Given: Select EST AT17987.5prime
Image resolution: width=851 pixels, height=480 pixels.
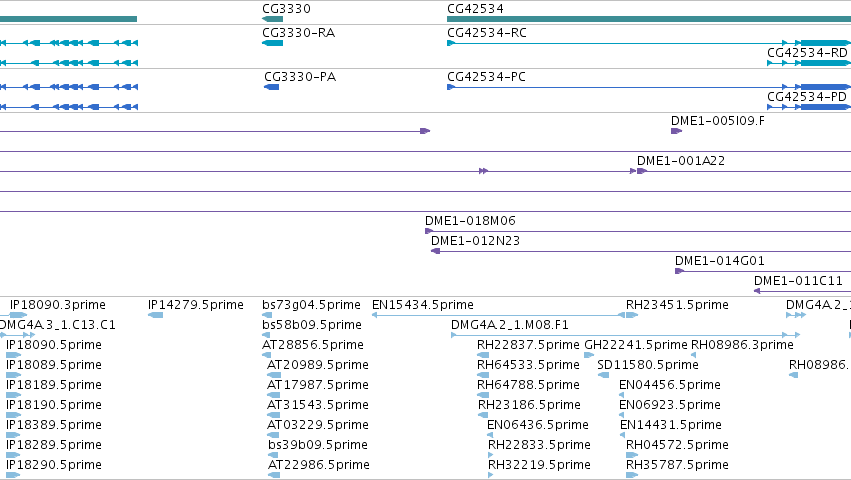Looking at the screenshot, I should 317,385.
